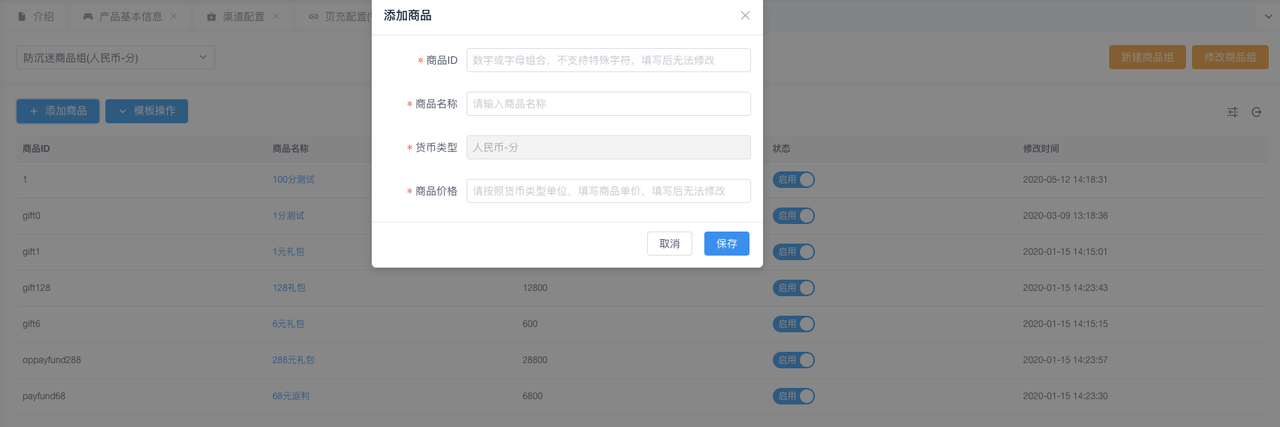Click the column settings sliders icon
1280x427 pixels.
click(1233, 112)
